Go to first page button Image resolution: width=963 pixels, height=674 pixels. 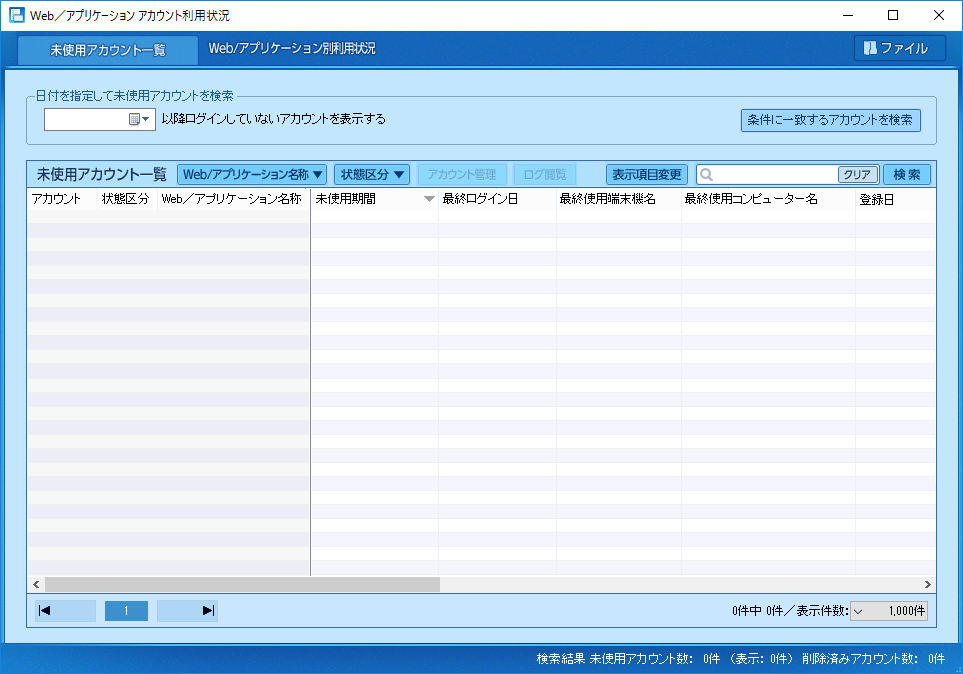(x=65, y=611)
